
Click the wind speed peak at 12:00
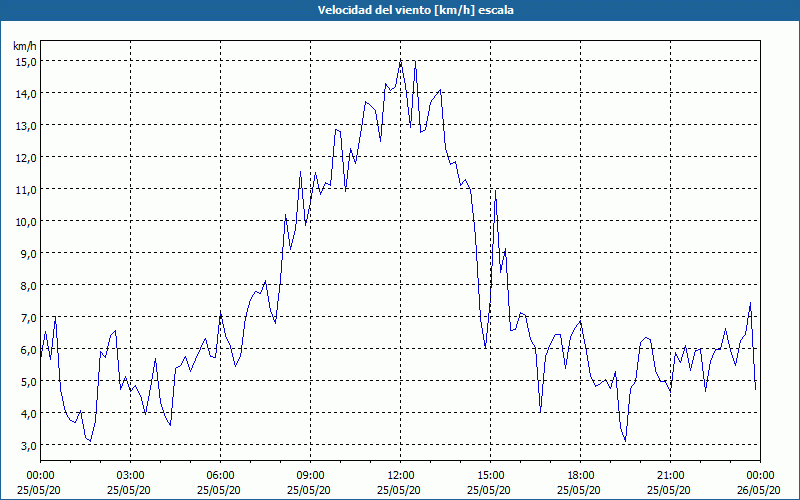coord(401,62)
